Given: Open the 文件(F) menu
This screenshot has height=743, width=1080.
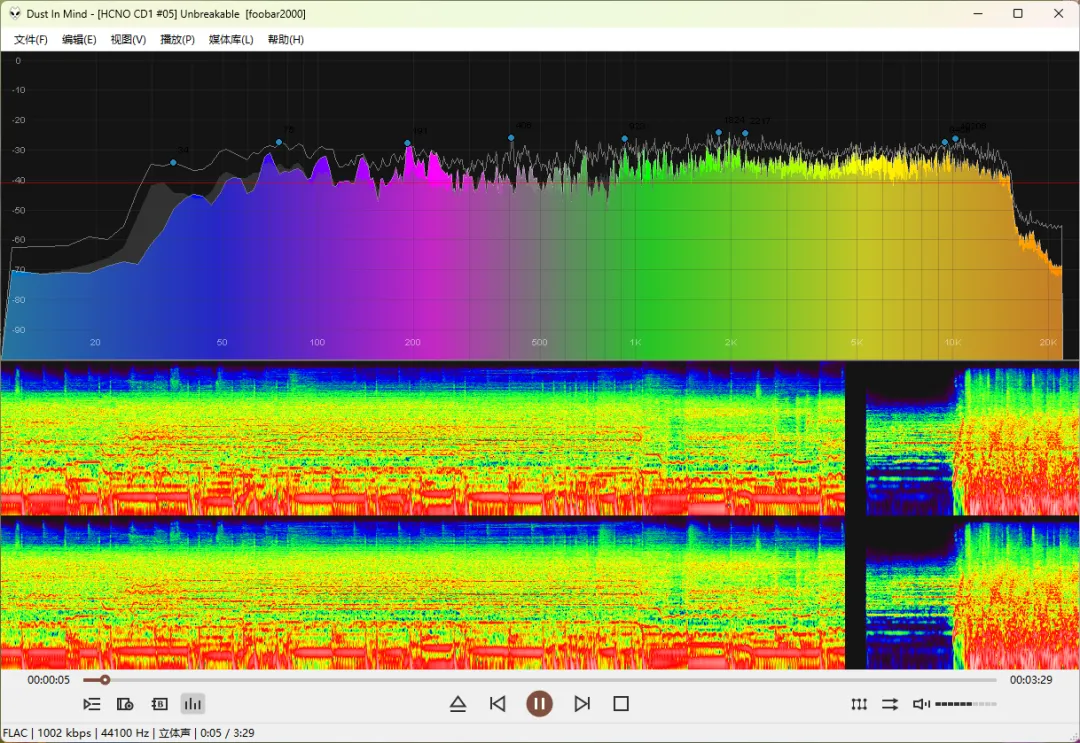Looking at the screenshot, I should point(29,39).
